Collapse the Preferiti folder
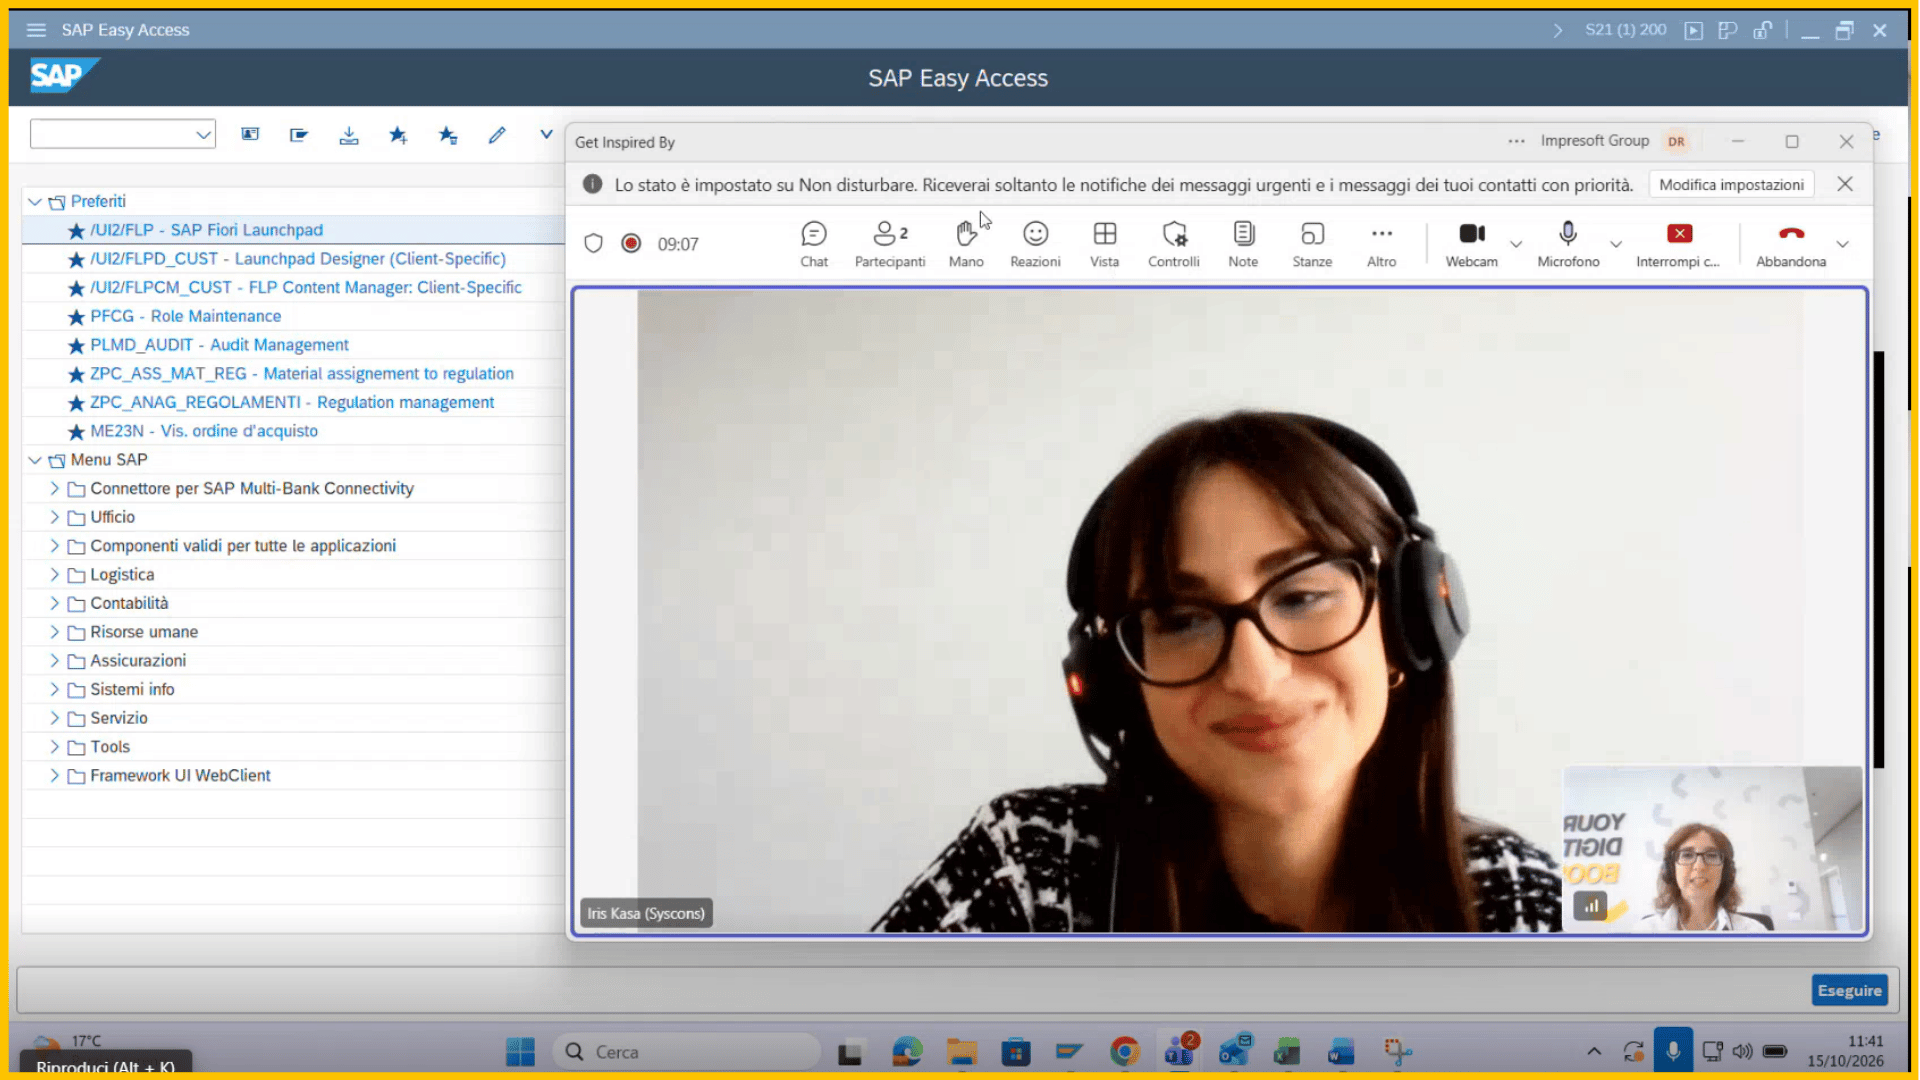The height and width of the screenshot is (1080, 1920). tap(35, 202)
